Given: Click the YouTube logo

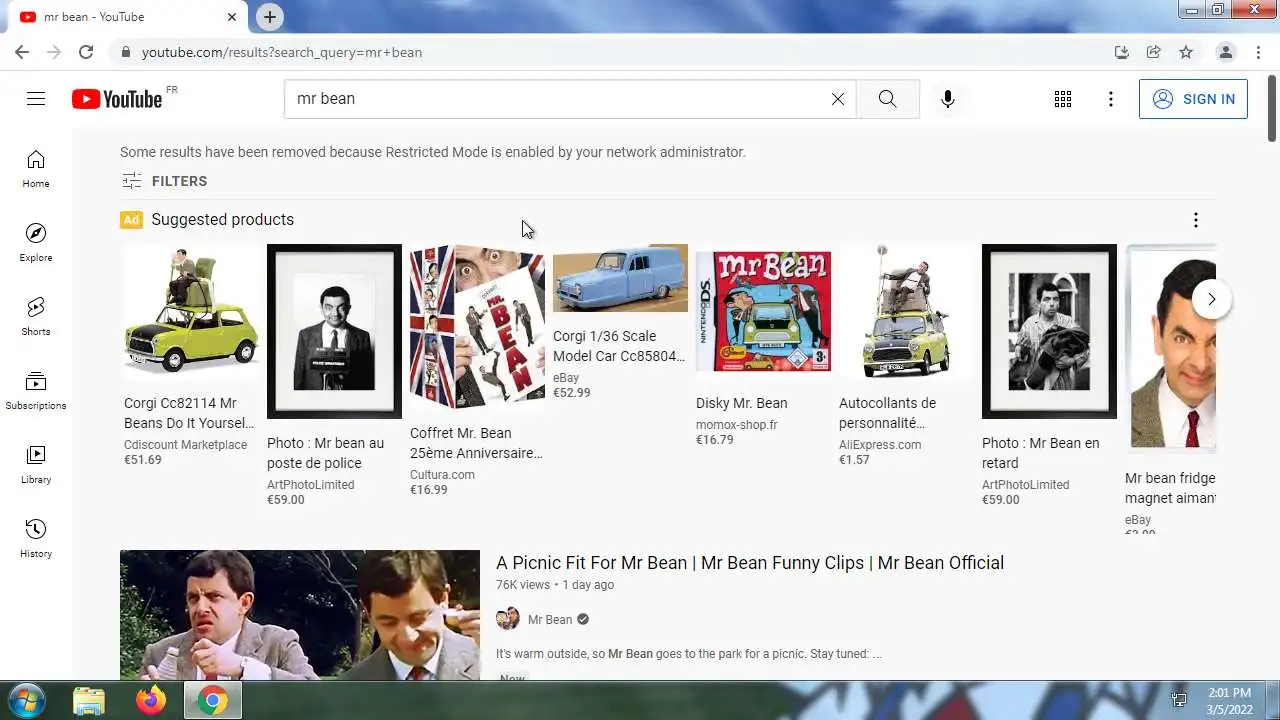Looking at the screenshot, I should pyautogui.click(x=117, y=98).
